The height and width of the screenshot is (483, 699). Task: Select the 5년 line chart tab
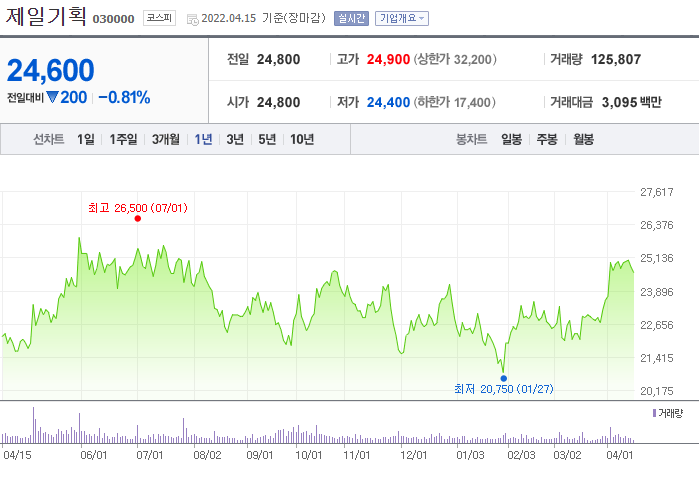[x=267, y=139]
